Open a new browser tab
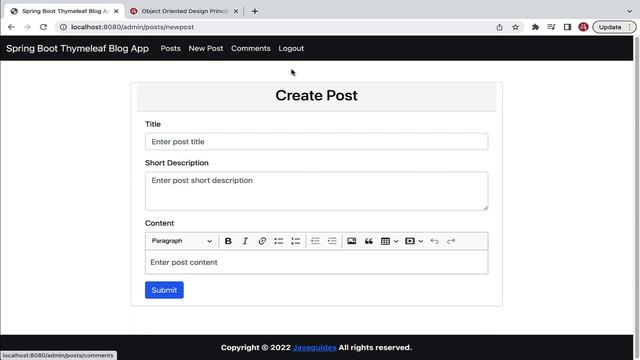The width and height of the screenshot is (640, 360). tap(255, 11)
